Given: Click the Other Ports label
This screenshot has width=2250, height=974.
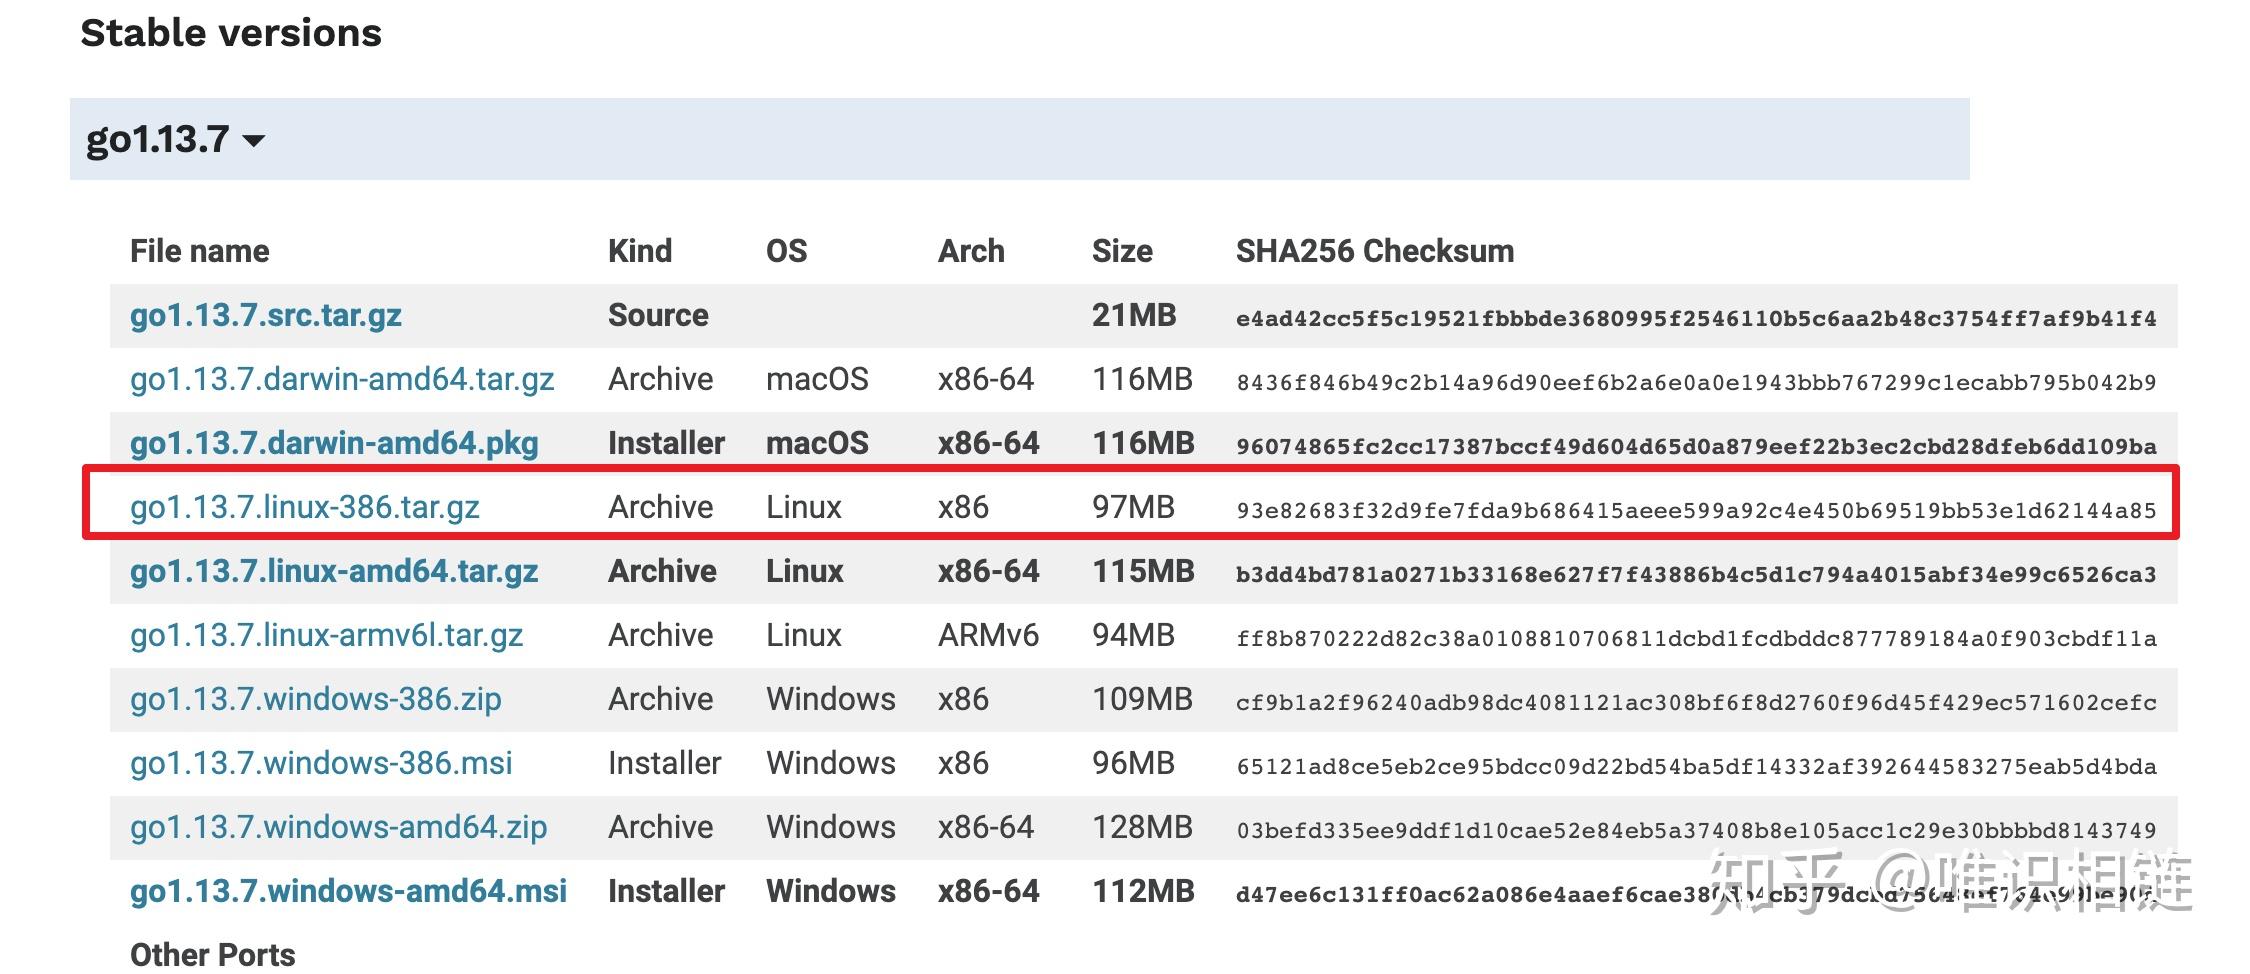Looking at the screenshot, I should coord(213,955).
